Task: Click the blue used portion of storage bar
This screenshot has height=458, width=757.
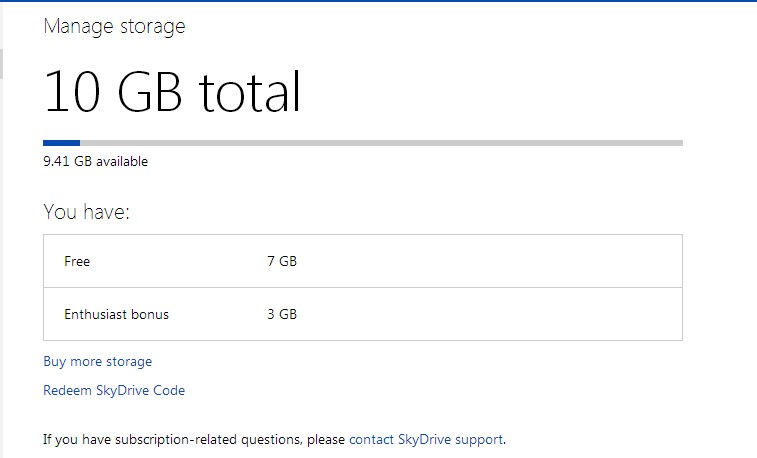Action: (x=61, y=143)
